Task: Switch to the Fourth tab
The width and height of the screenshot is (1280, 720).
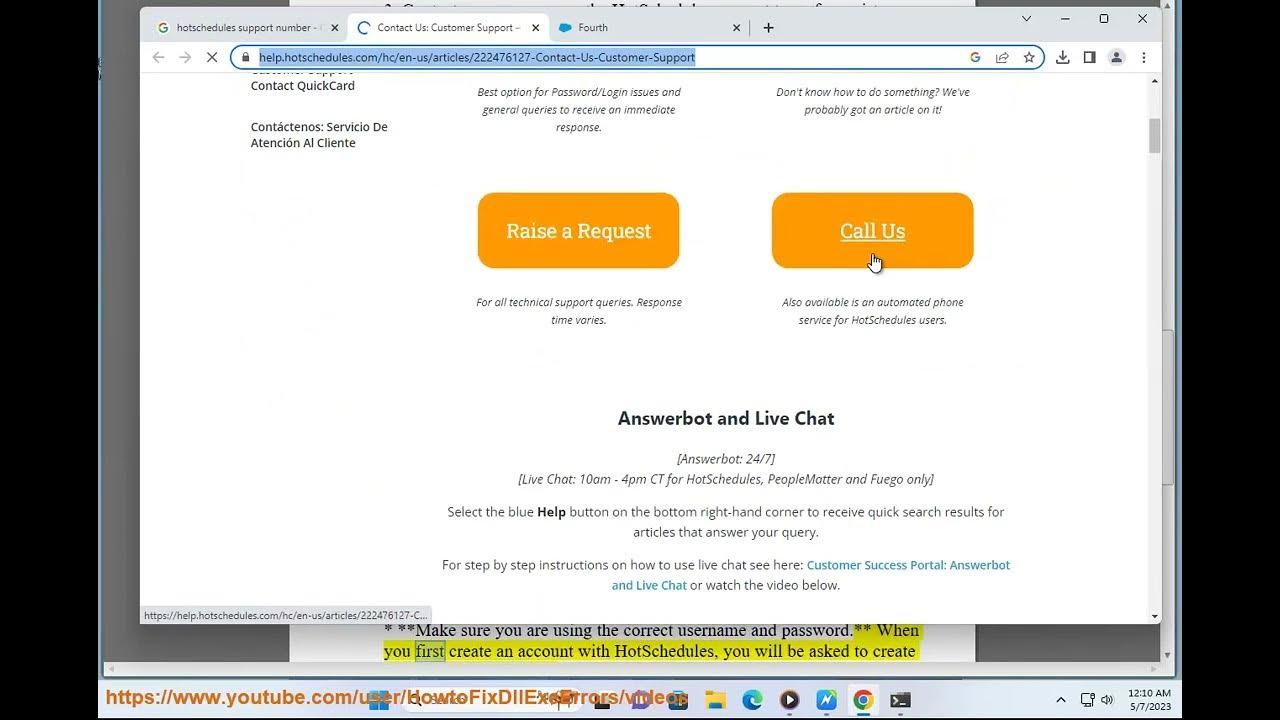Action: click(650, 28)
